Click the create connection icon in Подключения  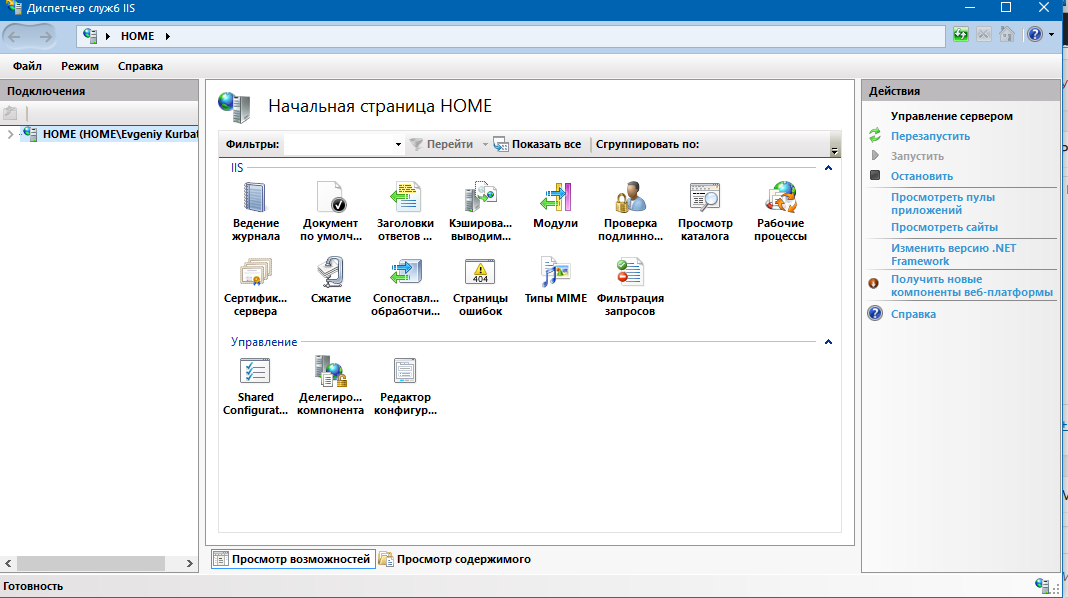10,114
